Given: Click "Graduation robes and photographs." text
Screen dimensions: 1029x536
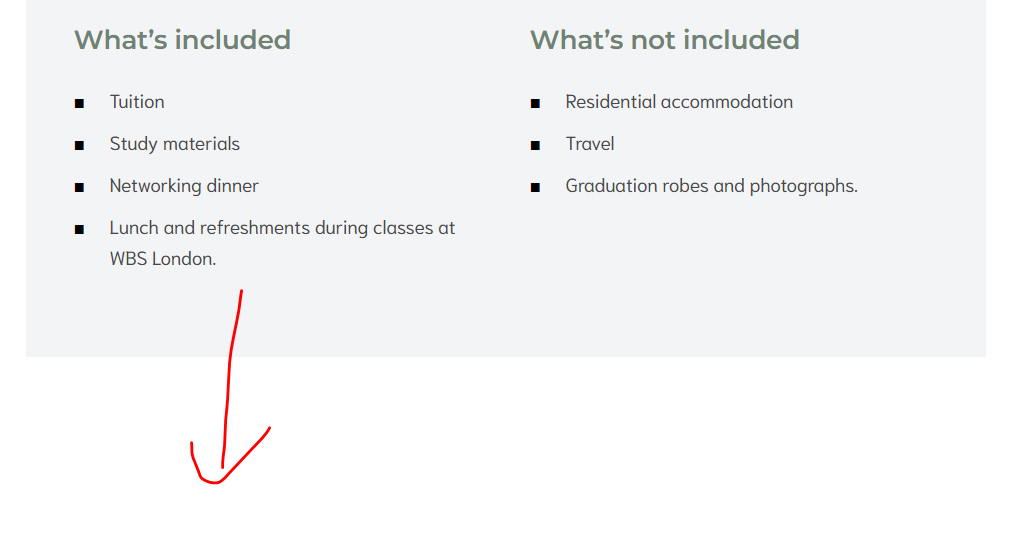Looking at the screenshot, I should [711, 186].
